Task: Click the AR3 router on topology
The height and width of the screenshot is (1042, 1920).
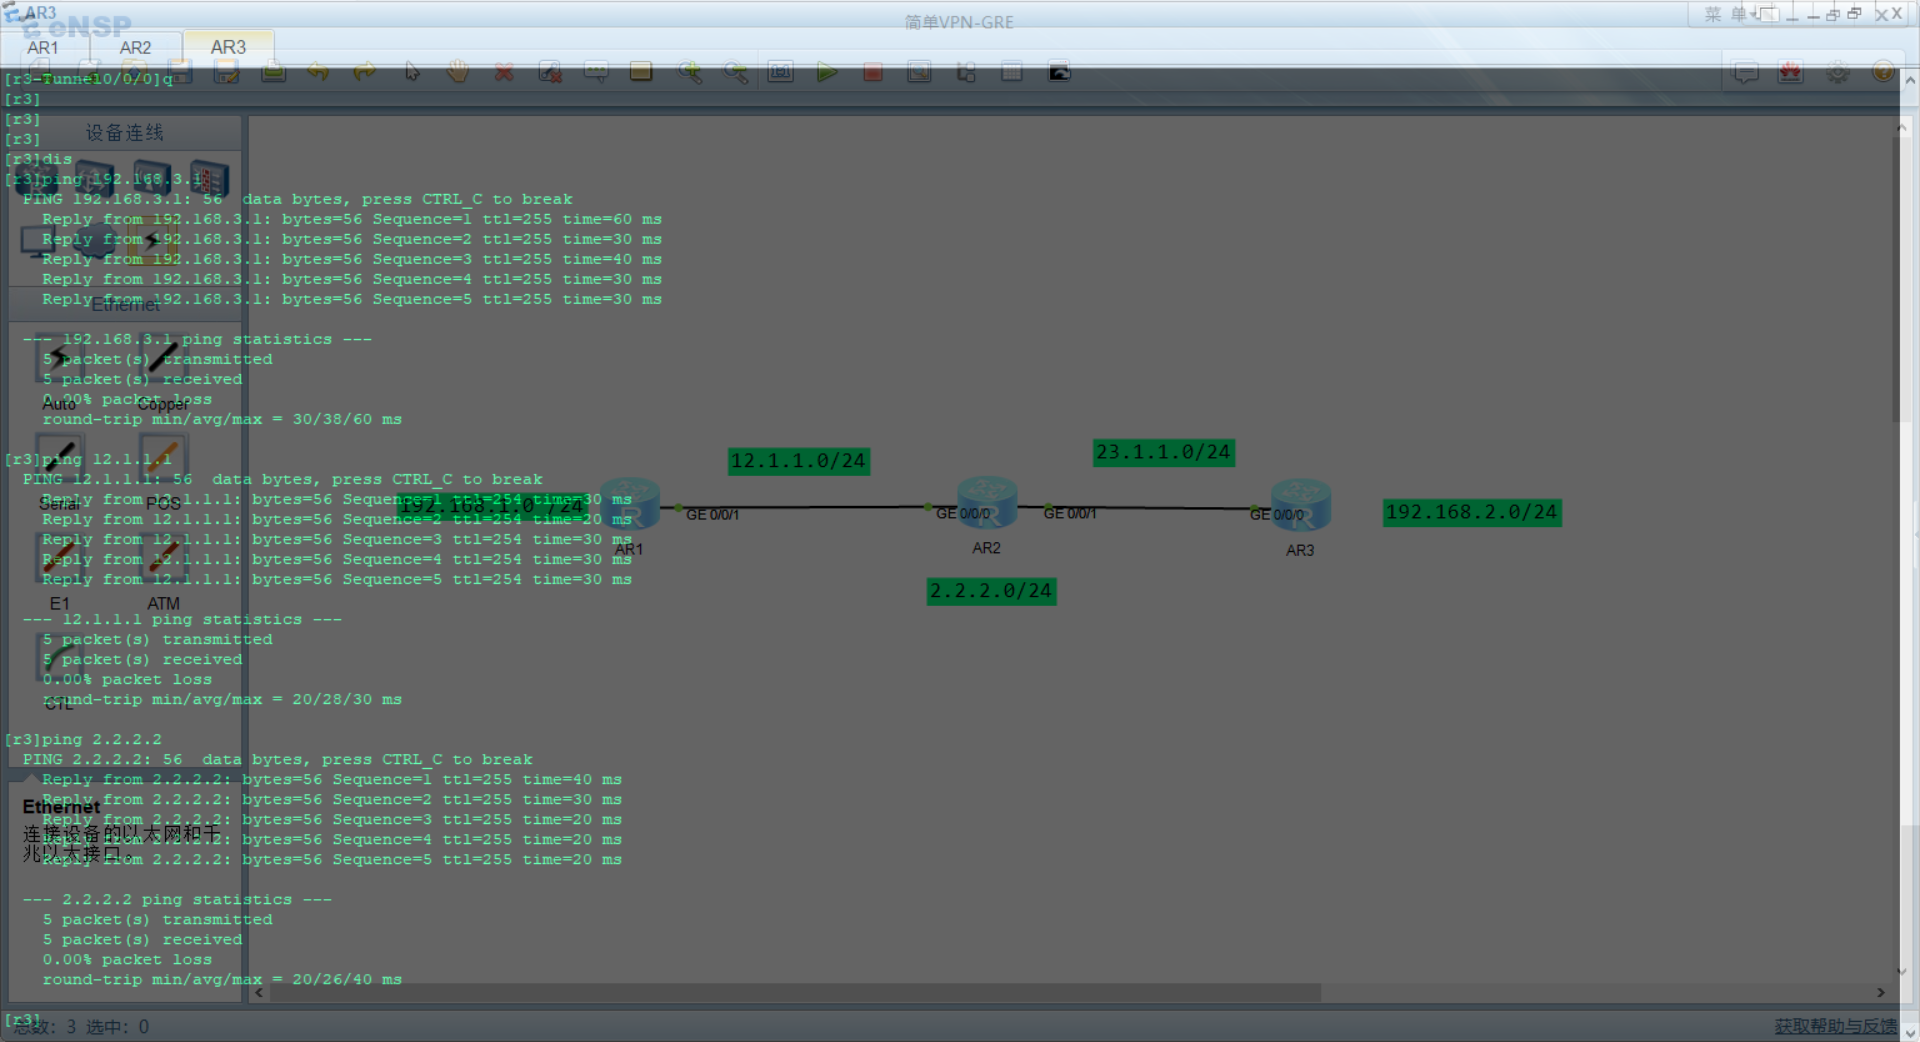Action: 1300,506
